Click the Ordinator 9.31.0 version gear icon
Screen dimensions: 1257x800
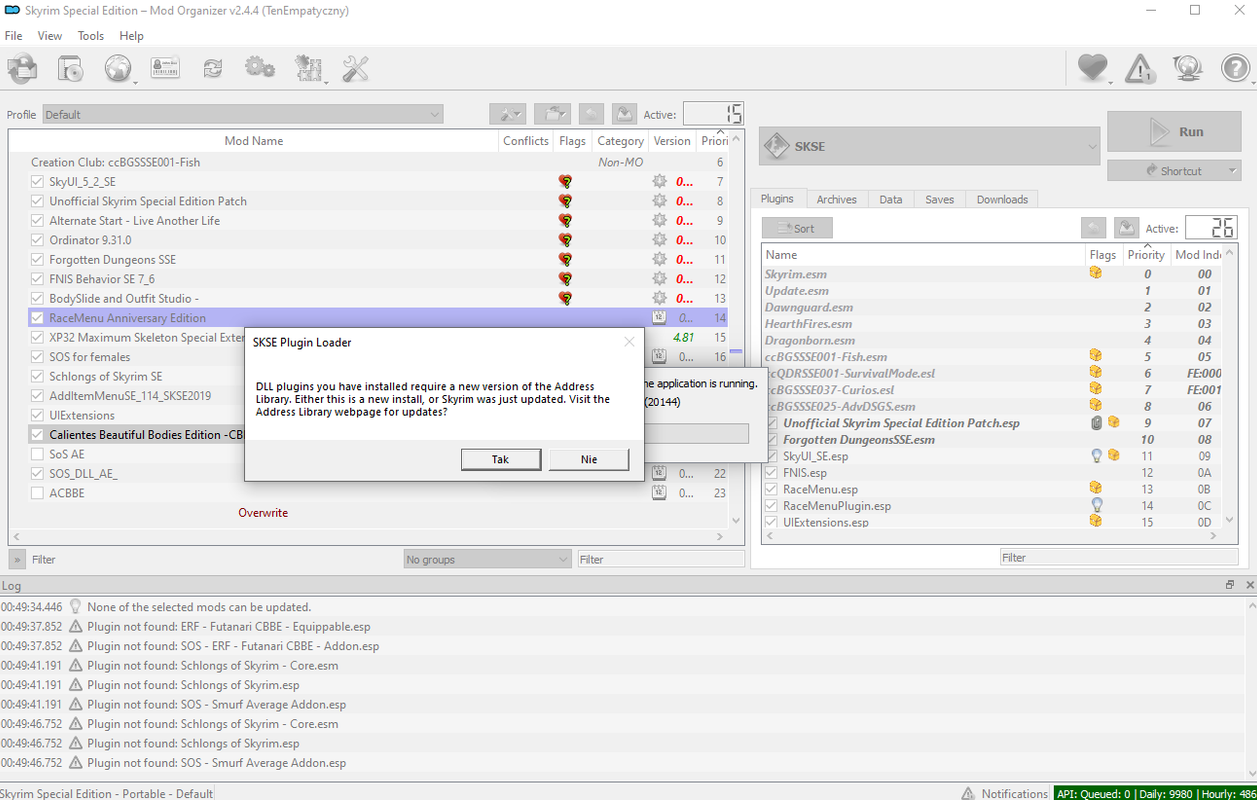(659, 240)
